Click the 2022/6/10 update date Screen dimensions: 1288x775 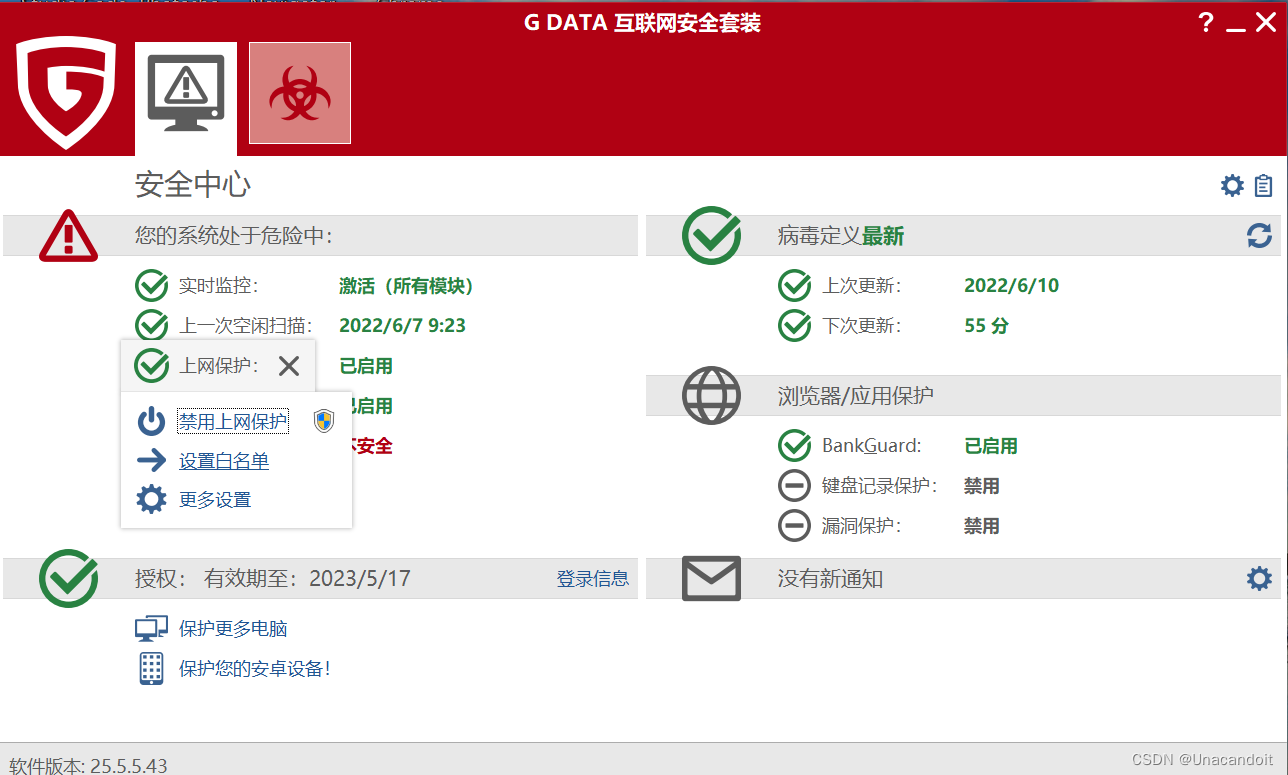[1011, 286]
